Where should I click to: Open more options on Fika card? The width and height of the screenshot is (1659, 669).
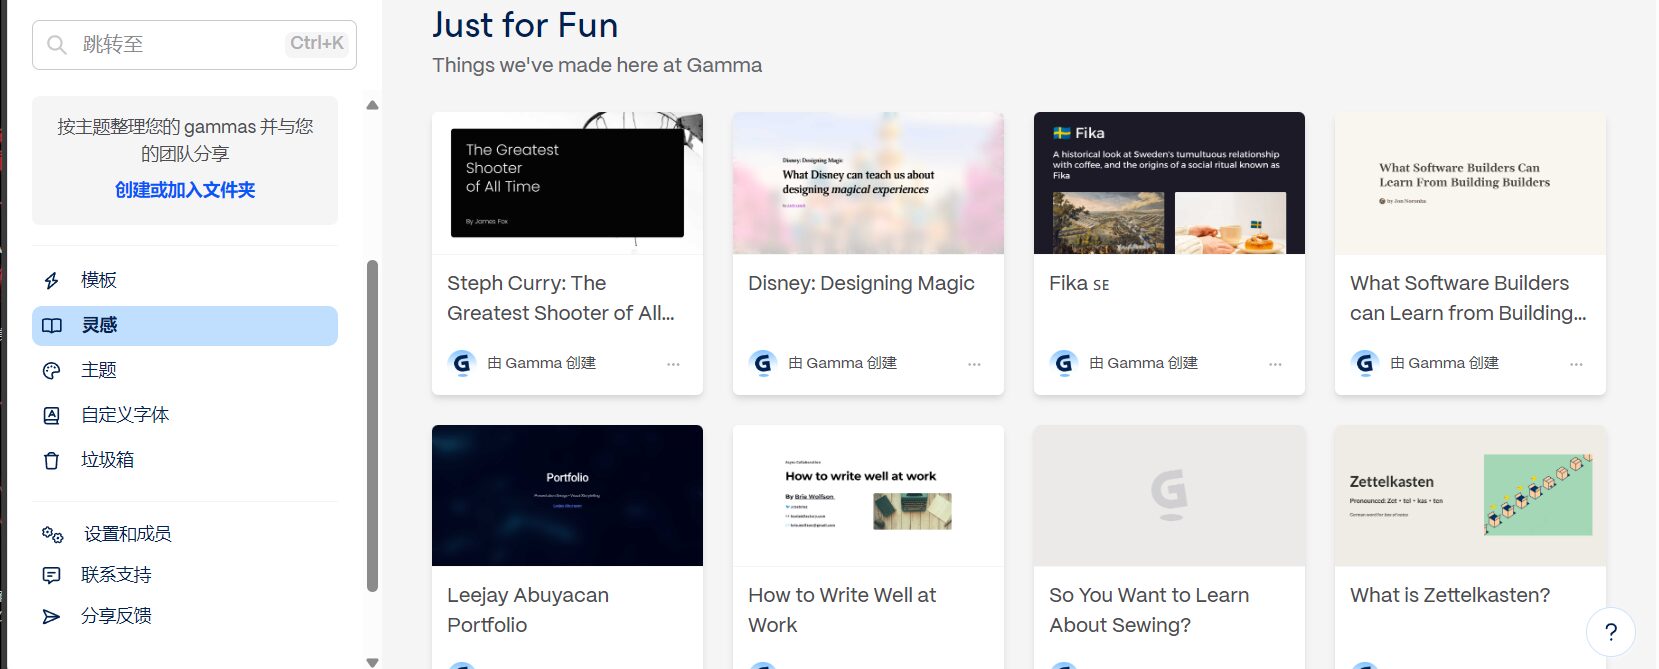click(1275, 365)
